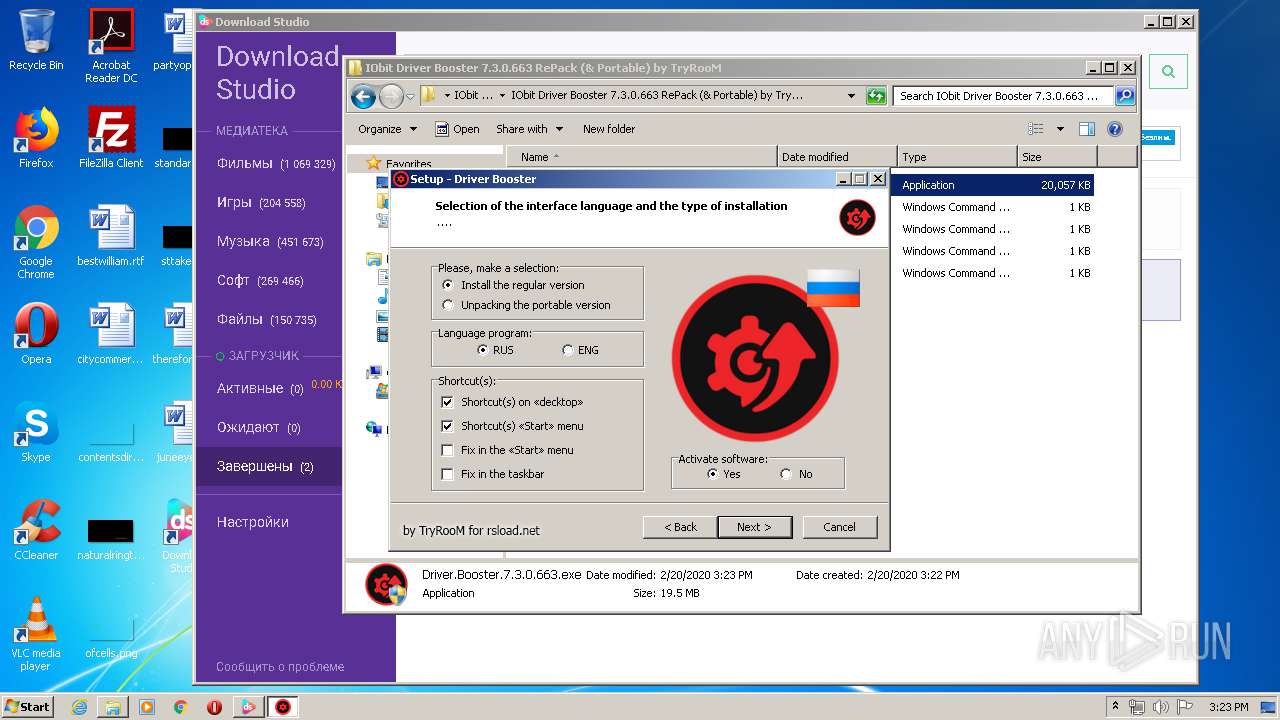Launch Internet Explorer from taskbar
This screenshot has height=720, width=1280.
click(79, 707)
